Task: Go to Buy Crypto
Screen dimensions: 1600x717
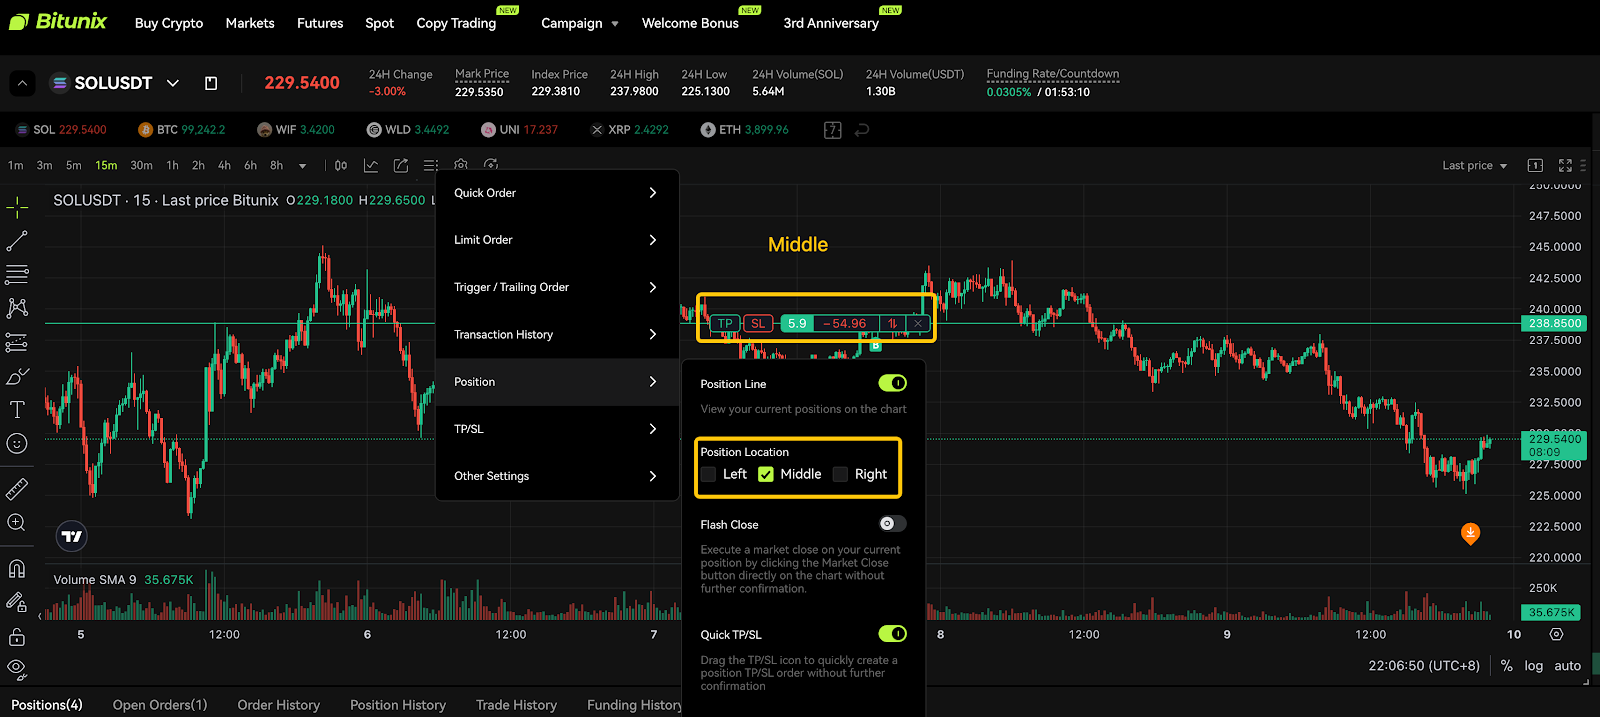Action: (x=169, y=23)
